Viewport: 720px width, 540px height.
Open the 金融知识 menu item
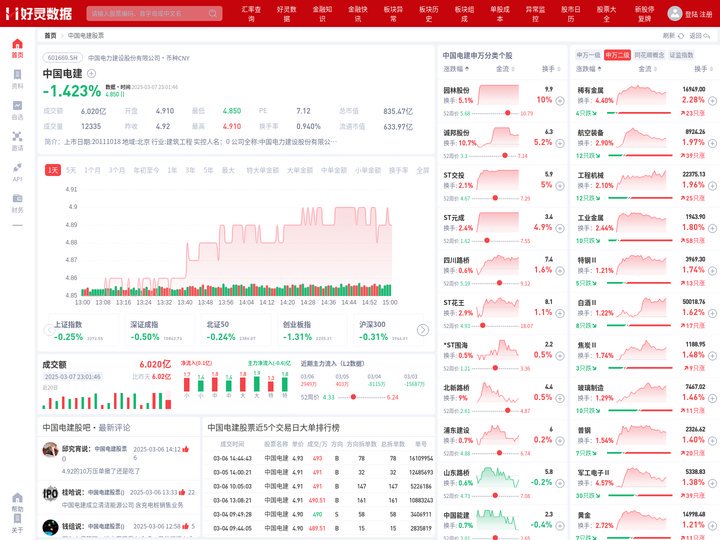[x=322, y=14]
